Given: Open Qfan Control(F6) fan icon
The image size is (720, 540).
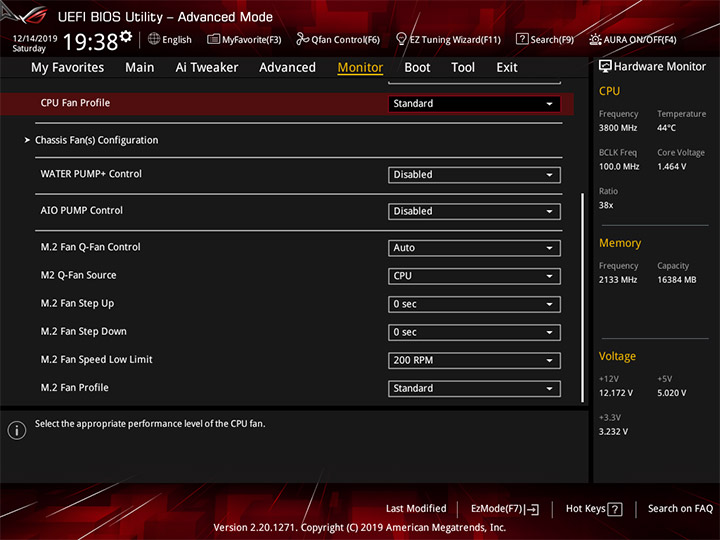Looking at the screenshot, I should pyautogui.click(x=302, y=39).
